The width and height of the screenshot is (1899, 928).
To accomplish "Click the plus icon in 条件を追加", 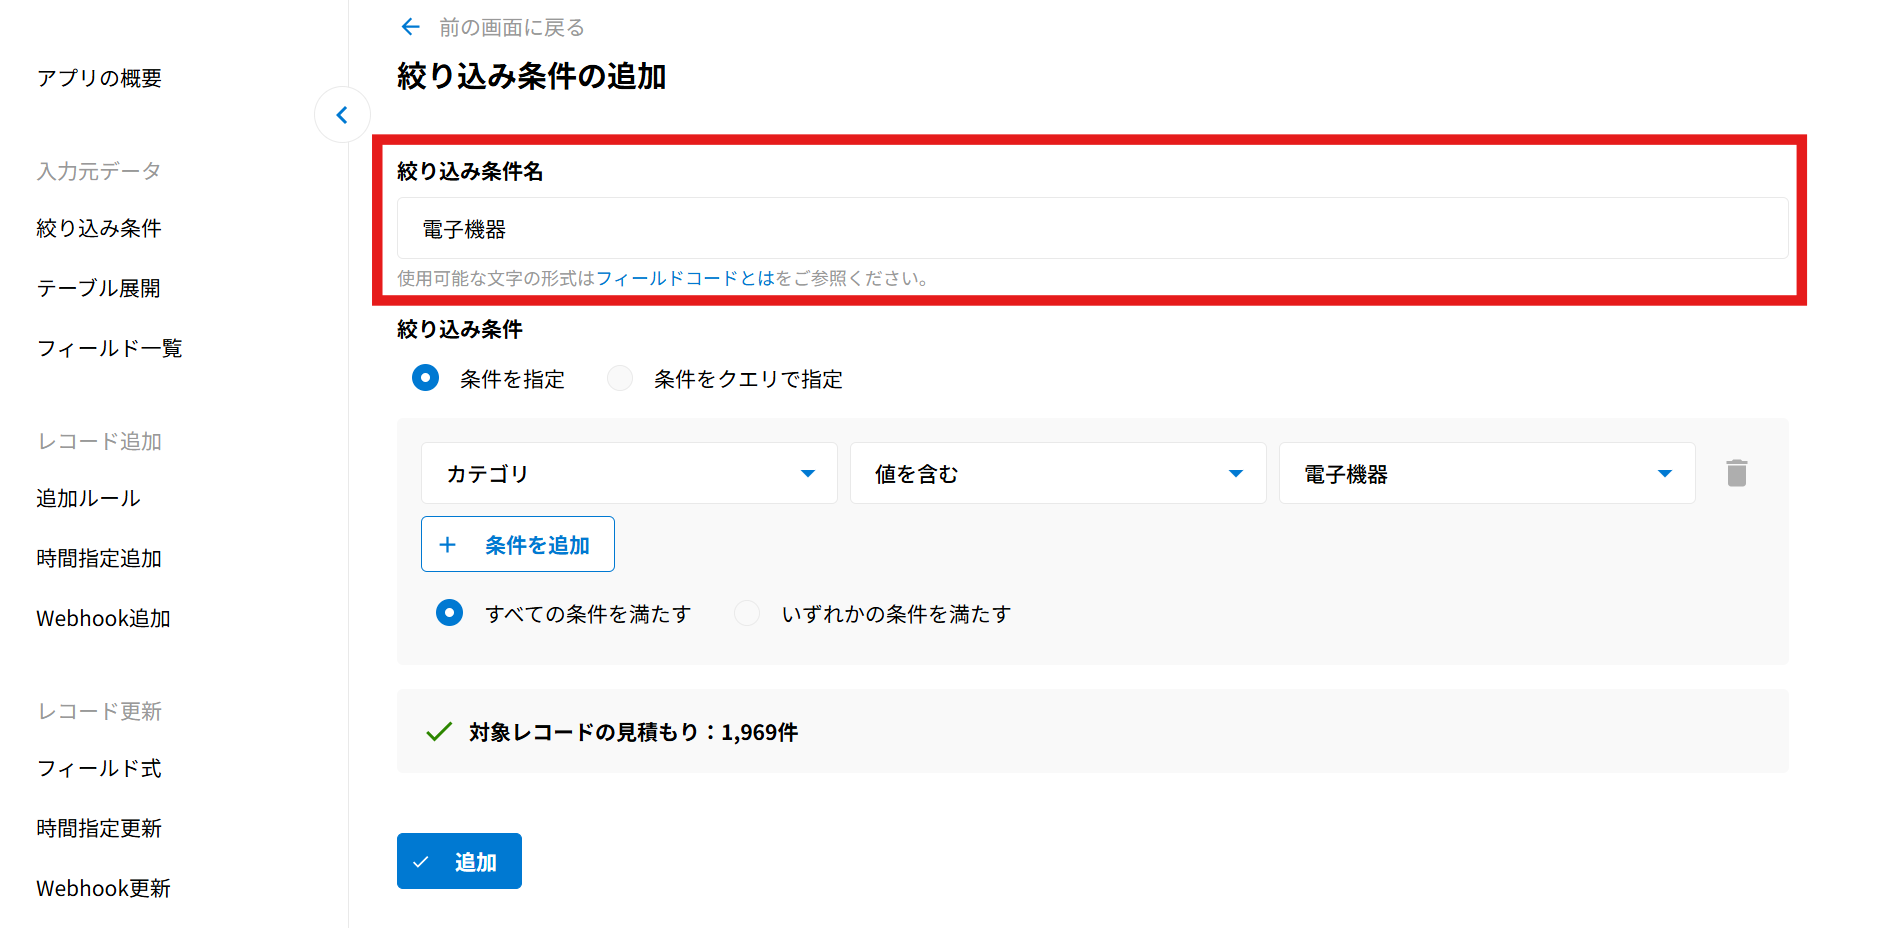I will coord(448,545).
